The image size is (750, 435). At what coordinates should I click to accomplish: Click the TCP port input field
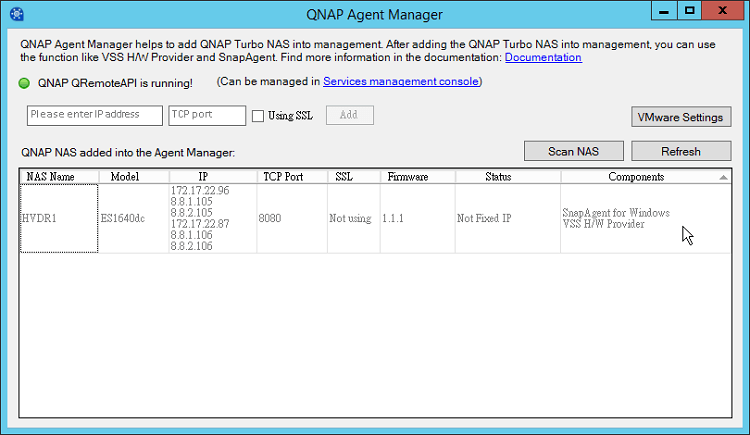pos(207,115)
